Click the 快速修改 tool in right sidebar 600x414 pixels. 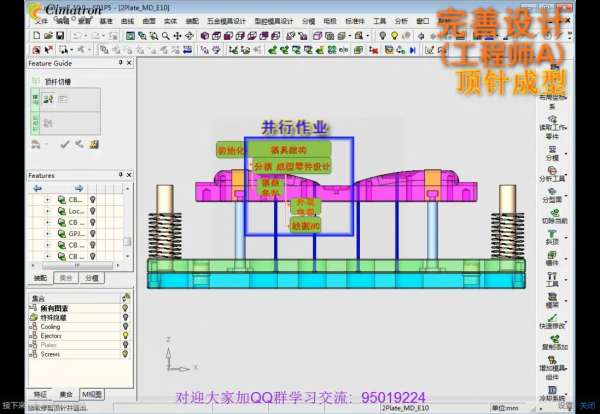[x=552, y=315]
